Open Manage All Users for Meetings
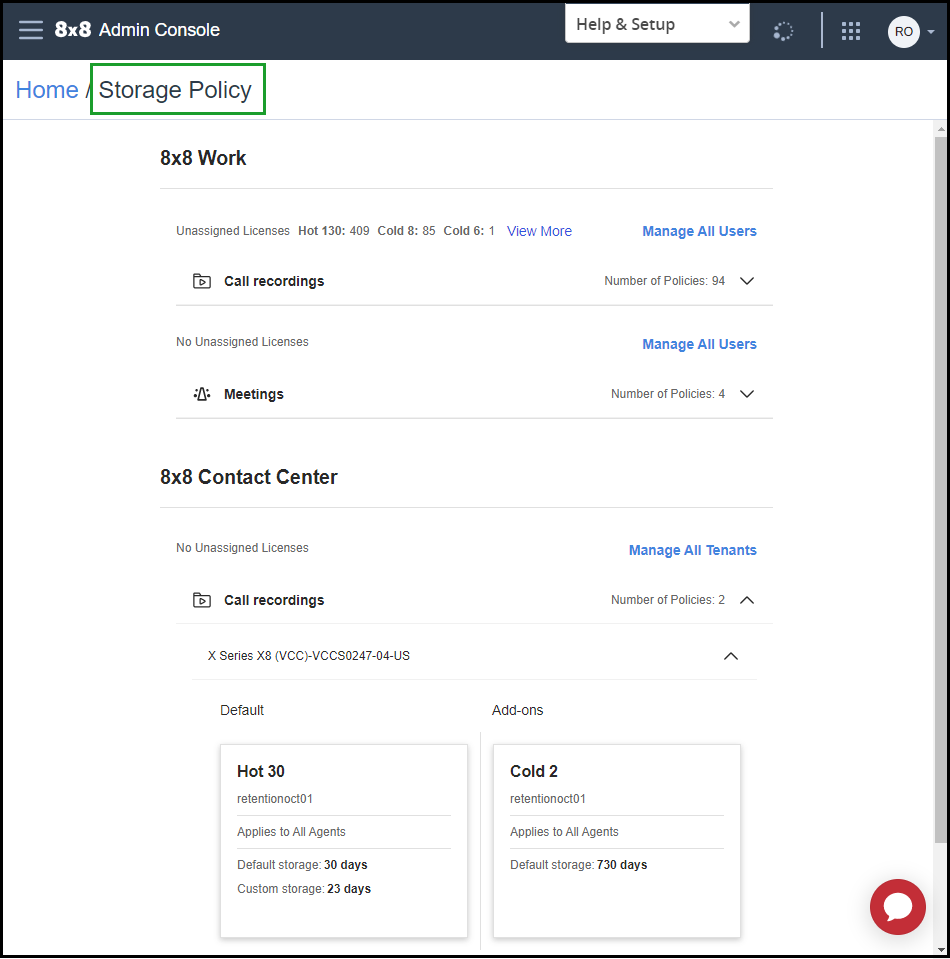The height and width of the screenshot is (959, 950). tap(699, 344)
